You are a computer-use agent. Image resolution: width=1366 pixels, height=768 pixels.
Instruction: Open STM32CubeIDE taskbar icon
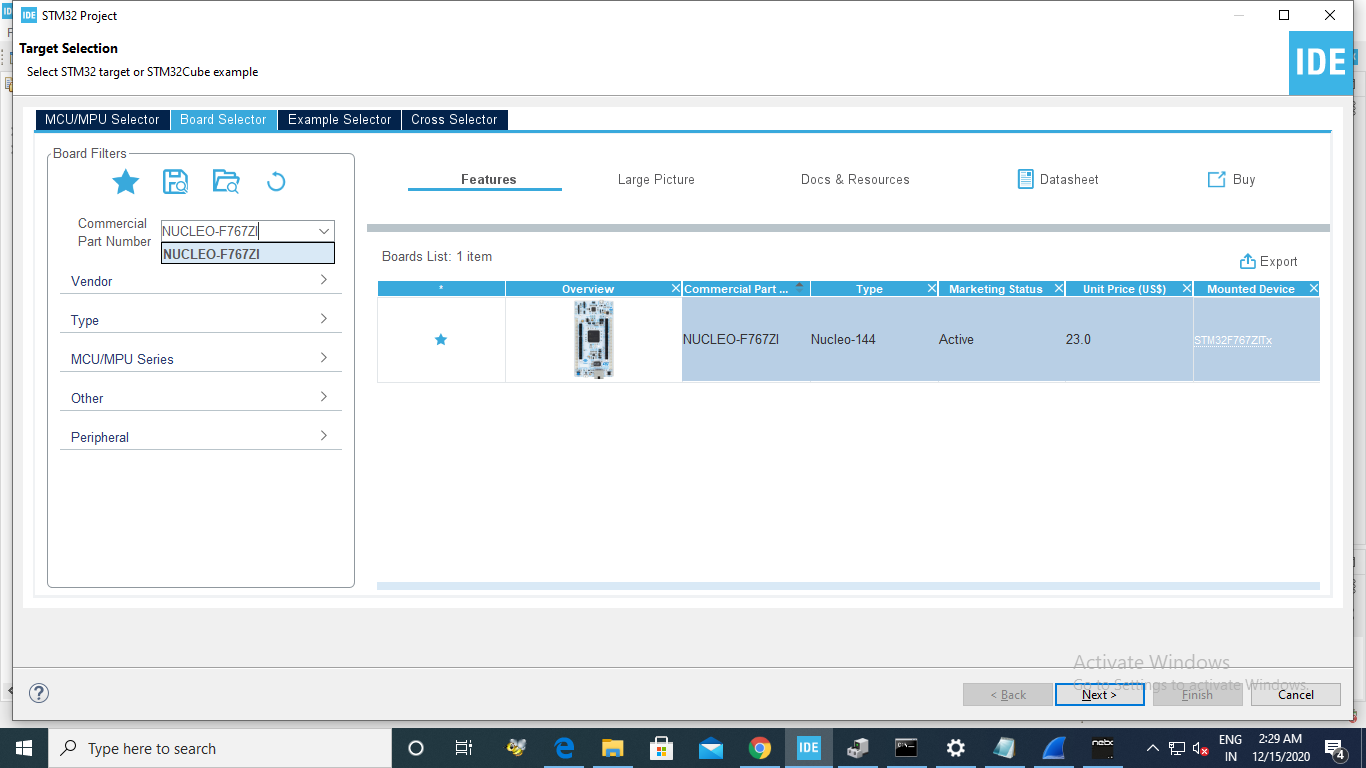[808, 748]
